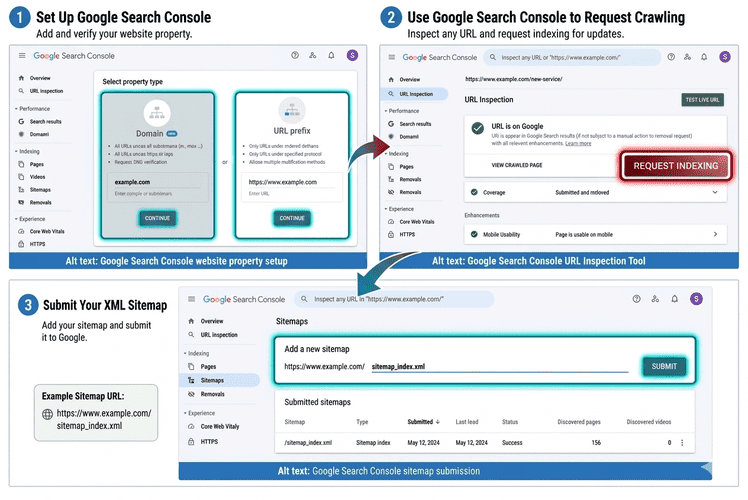The image size is (748, 500).
Task: Click the Sitemap index type cell
Action: [373, 443]
